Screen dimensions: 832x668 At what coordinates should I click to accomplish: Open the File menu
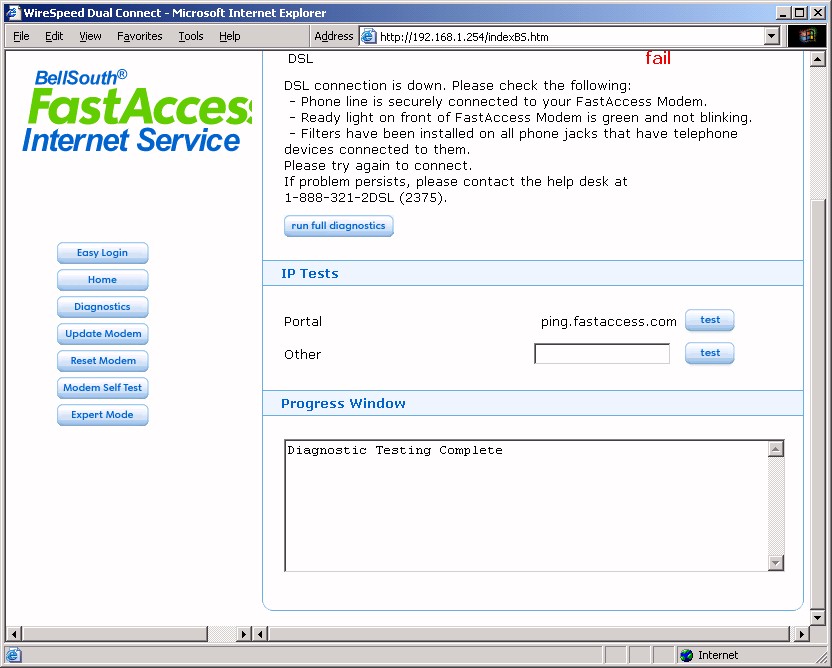[x=21, y=36]
